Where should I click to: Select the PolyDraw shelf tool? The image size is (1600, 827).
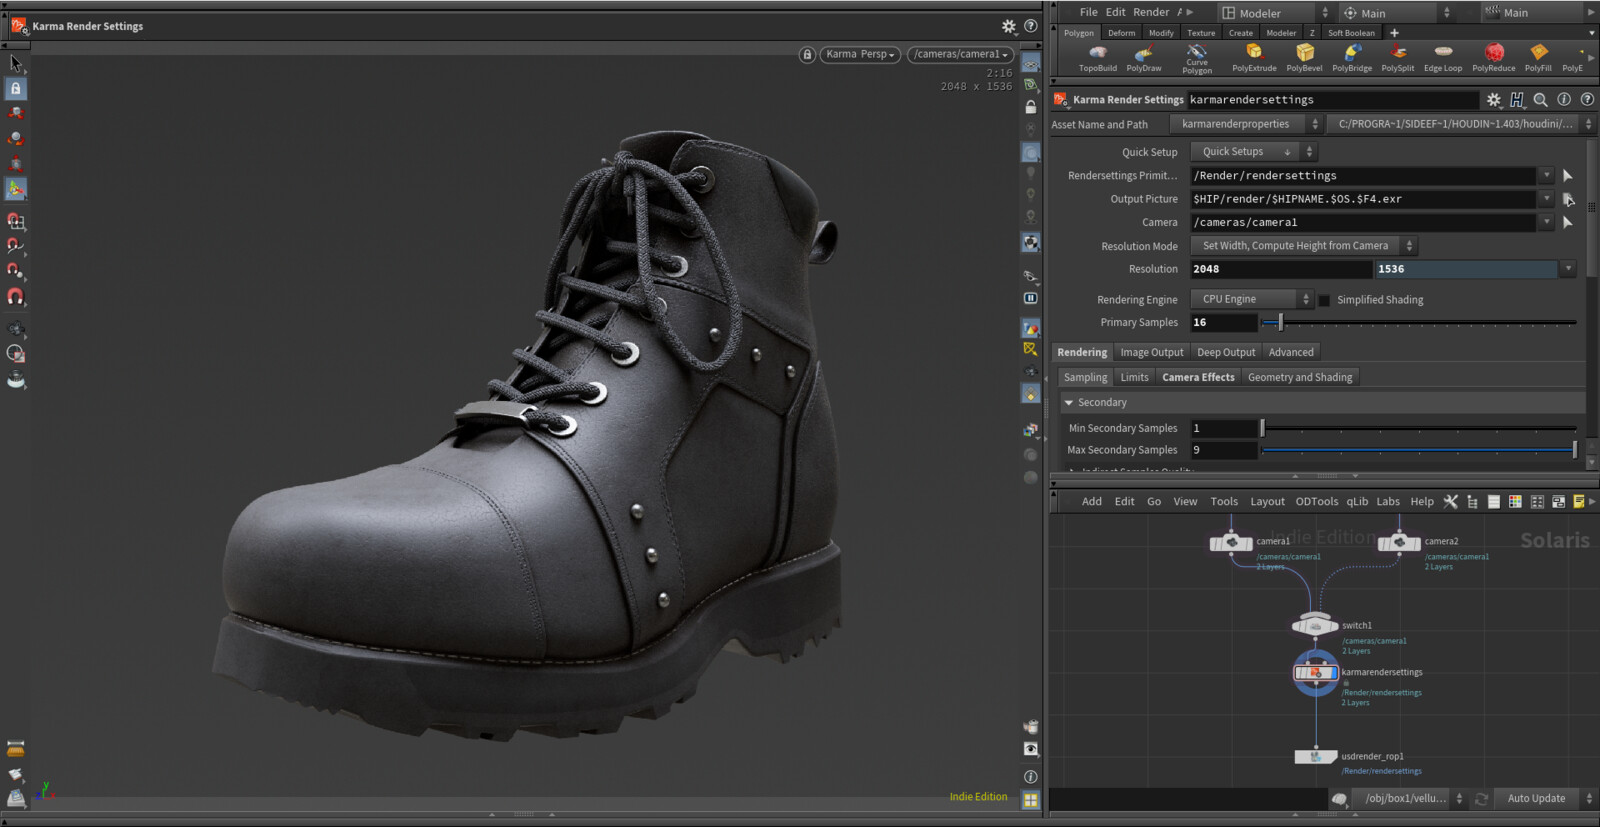[x=1144, y=58]
